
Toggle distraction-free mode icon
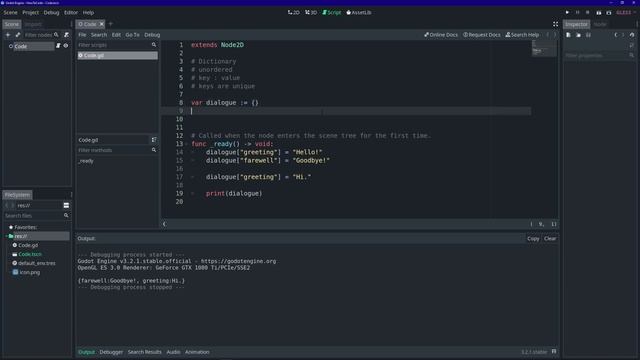tap(556, 24)
